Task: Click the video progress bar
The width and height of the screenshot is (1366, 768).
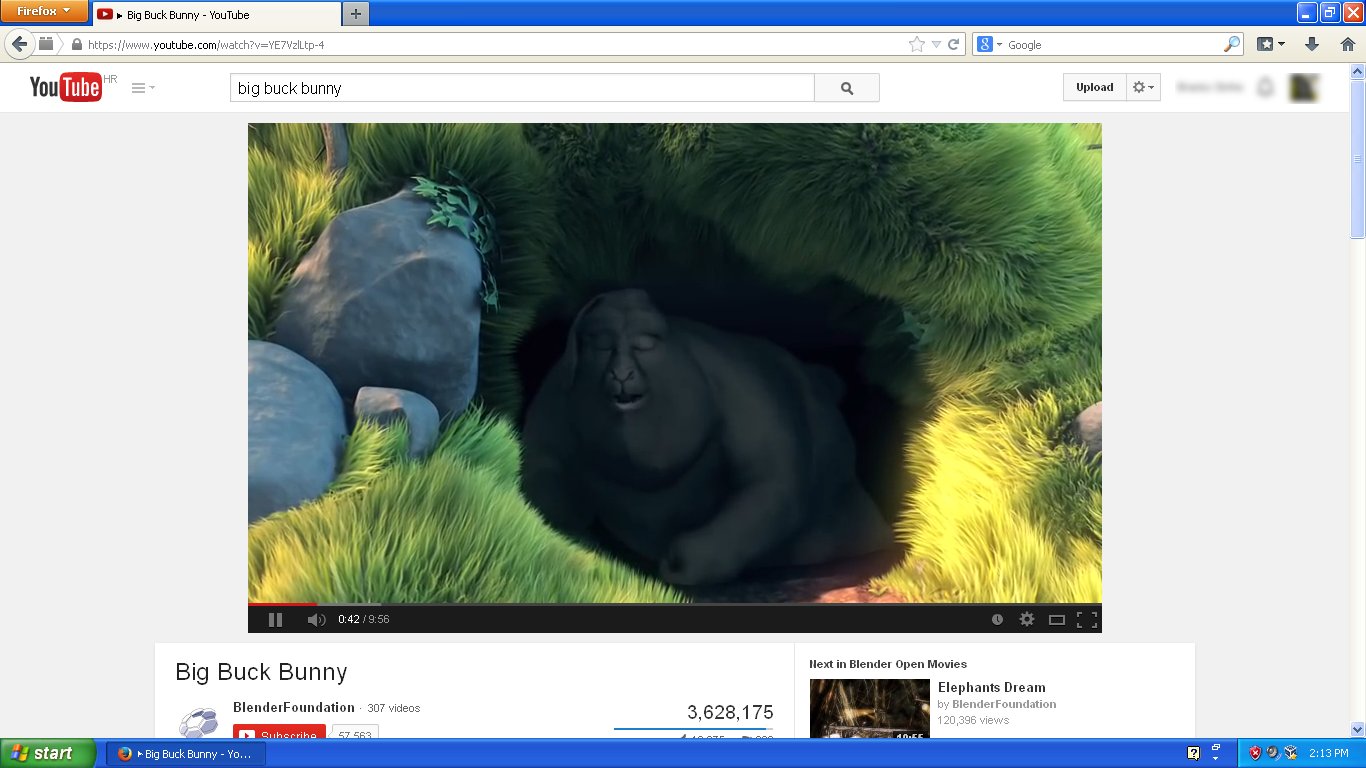Action: pyautogui.click(x=674, y=604)
